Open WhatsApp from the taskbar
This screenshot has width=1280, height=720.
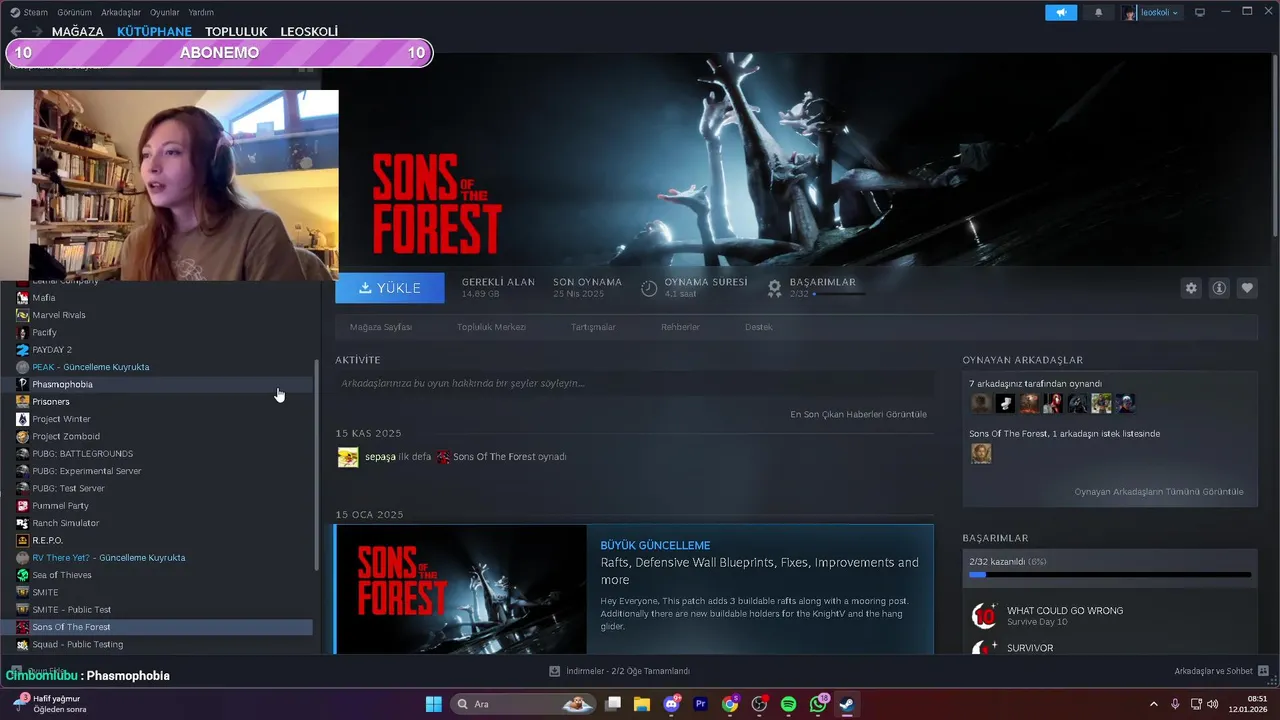click(818, 704)
